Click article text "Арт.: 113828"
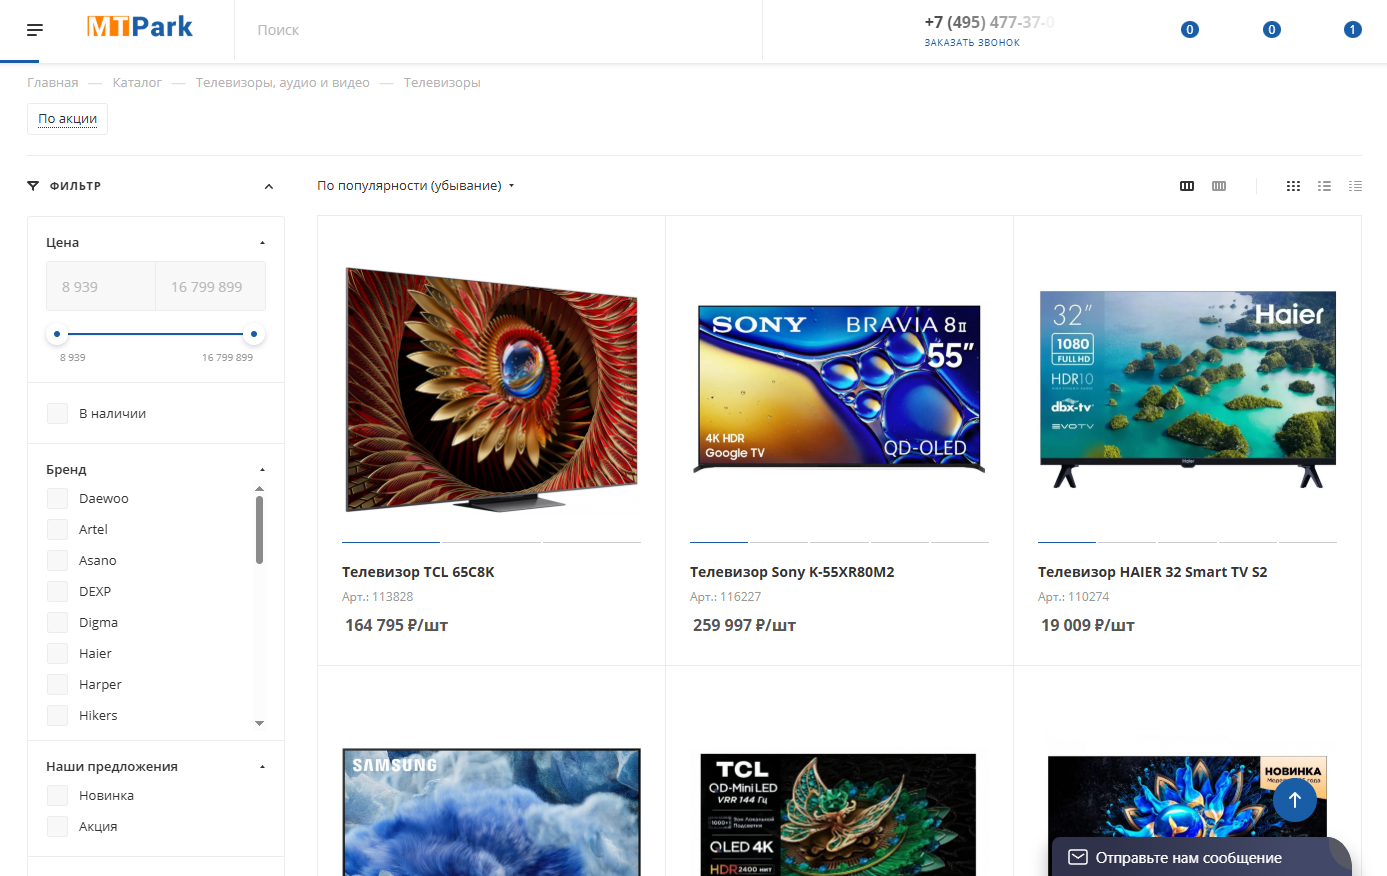This screenshot has height=876, width=1387. click(x=377, y=597)
